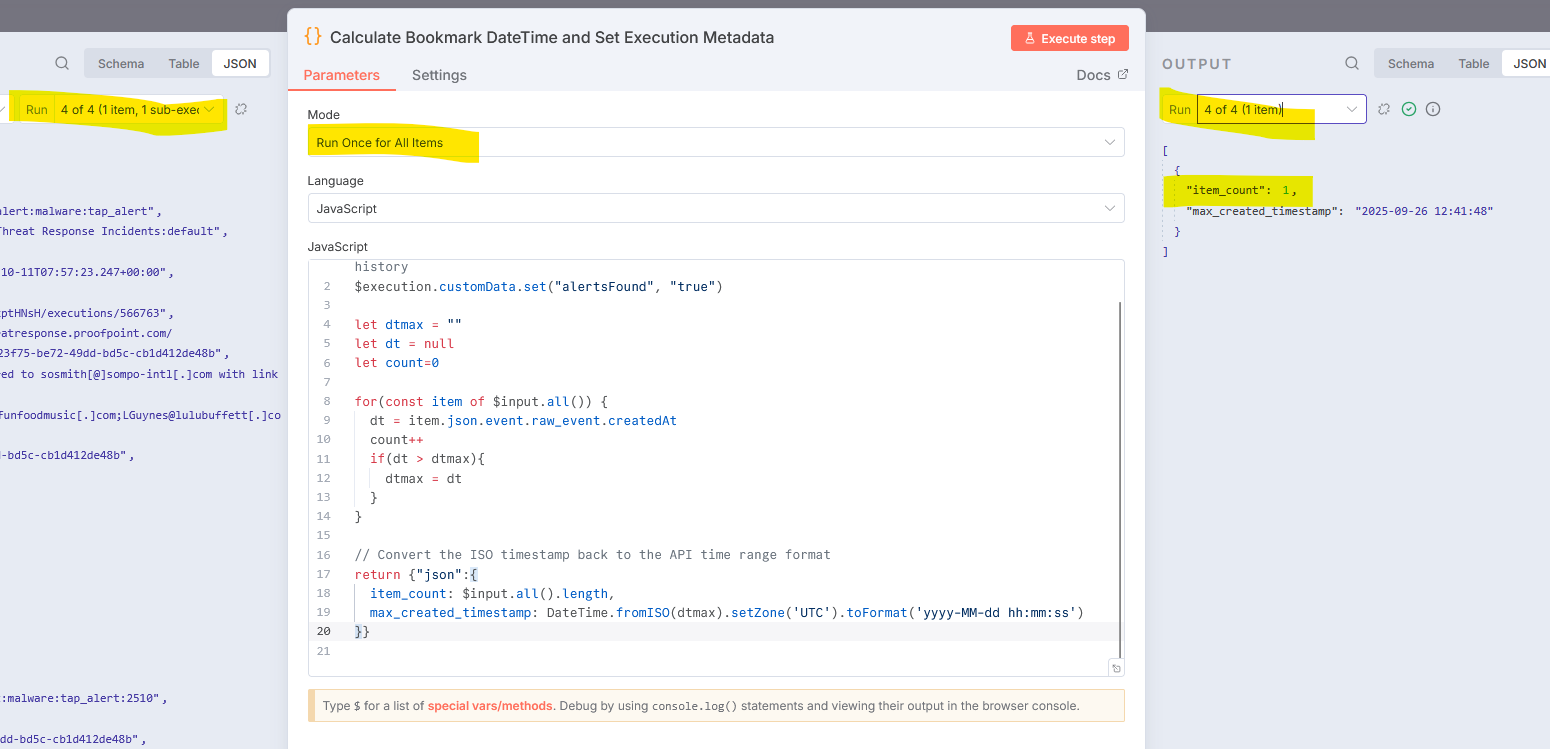
Task: Open the Language dropdown
Action: click(x=715, y=209)
